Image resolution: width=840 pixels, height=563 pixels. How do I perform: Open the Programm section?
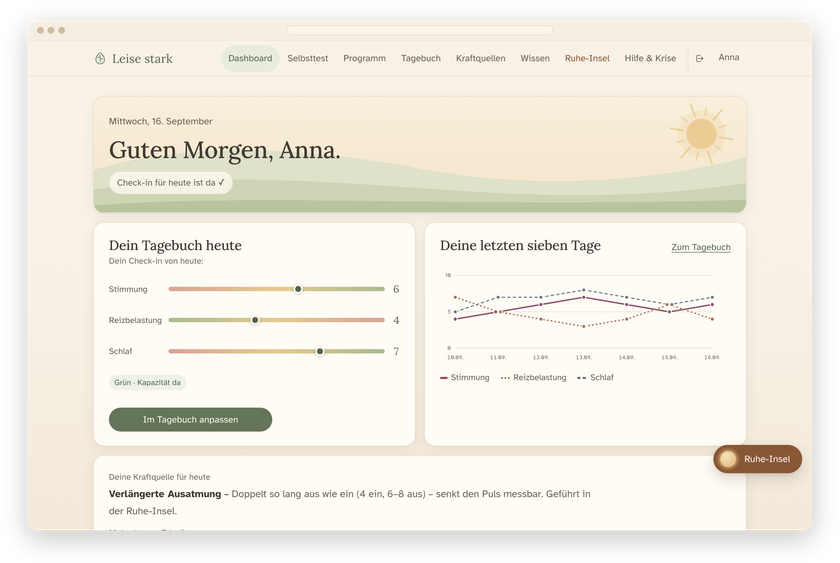tap(364, 58)
